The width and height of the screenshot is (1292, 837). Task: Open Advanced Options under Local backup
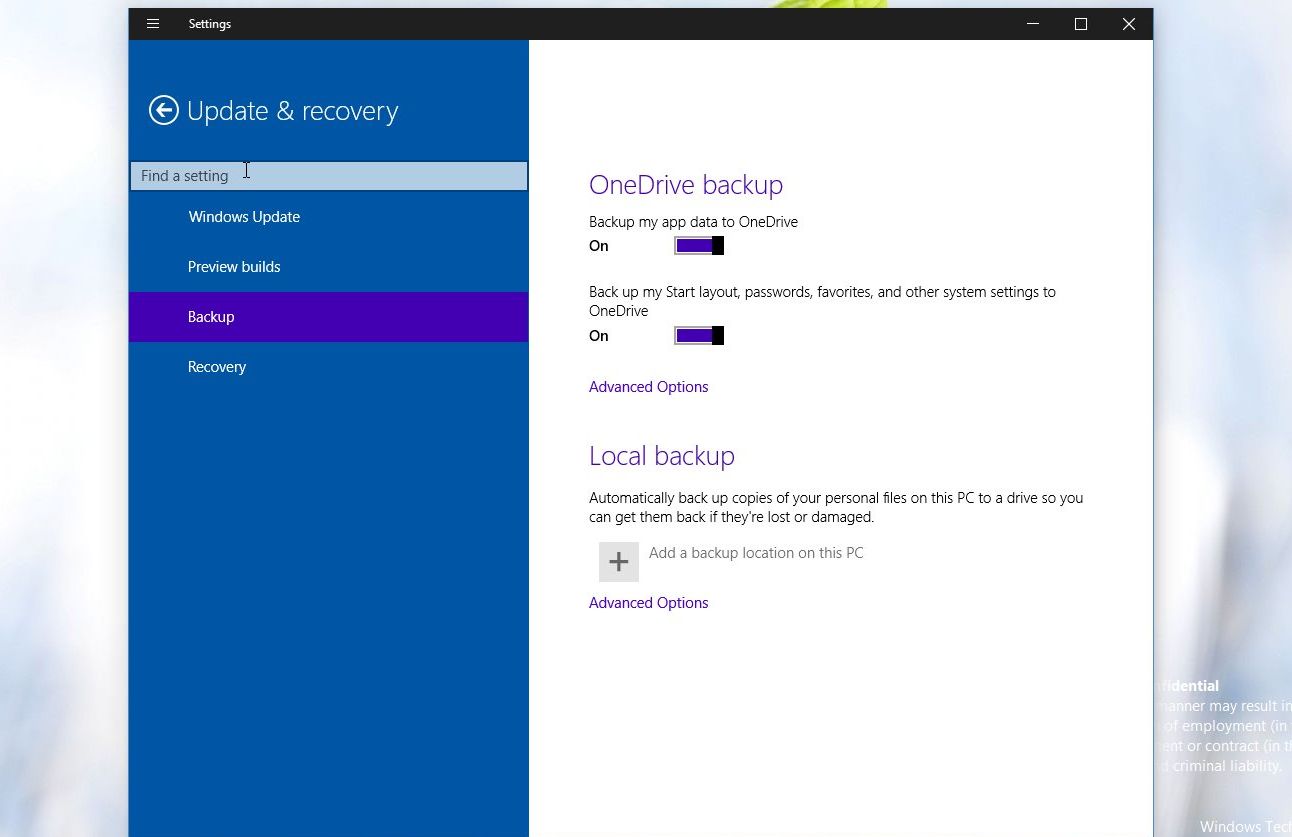click(x=648, y=603)
